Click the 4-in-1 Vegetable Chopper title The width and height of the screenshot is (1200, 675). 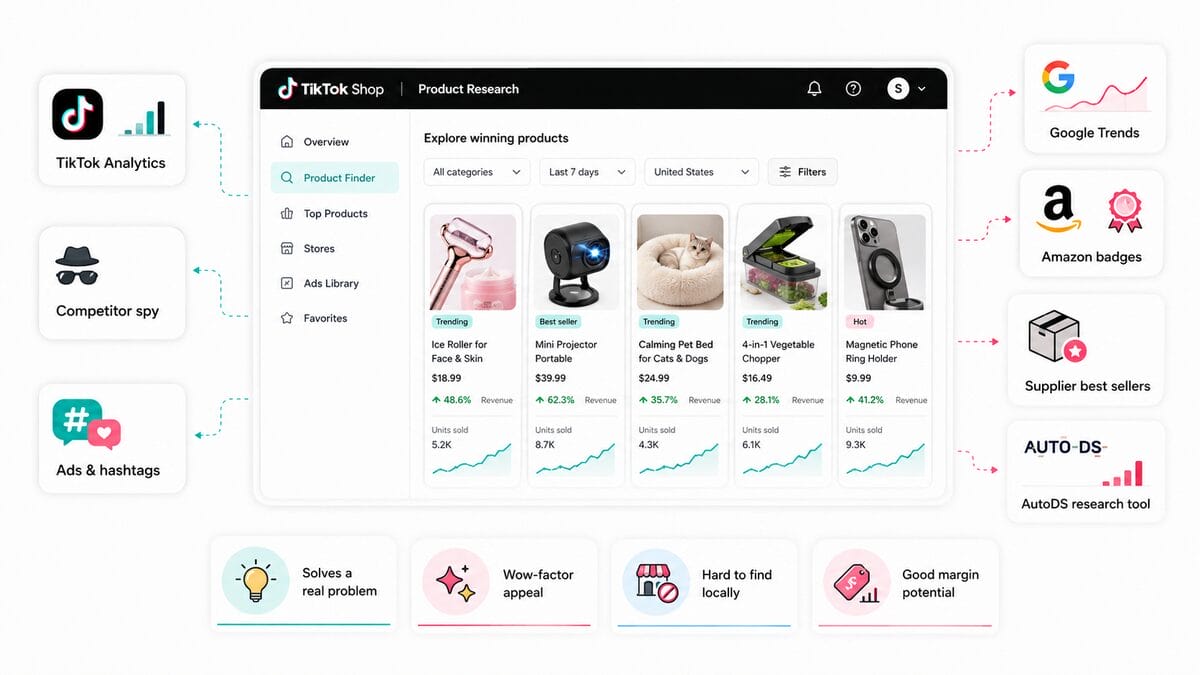point(778,351)
